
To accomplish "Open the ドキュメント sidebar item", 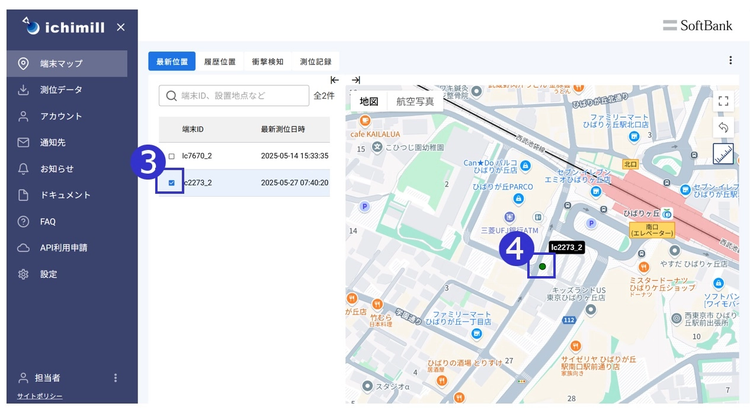I will 67,195.
